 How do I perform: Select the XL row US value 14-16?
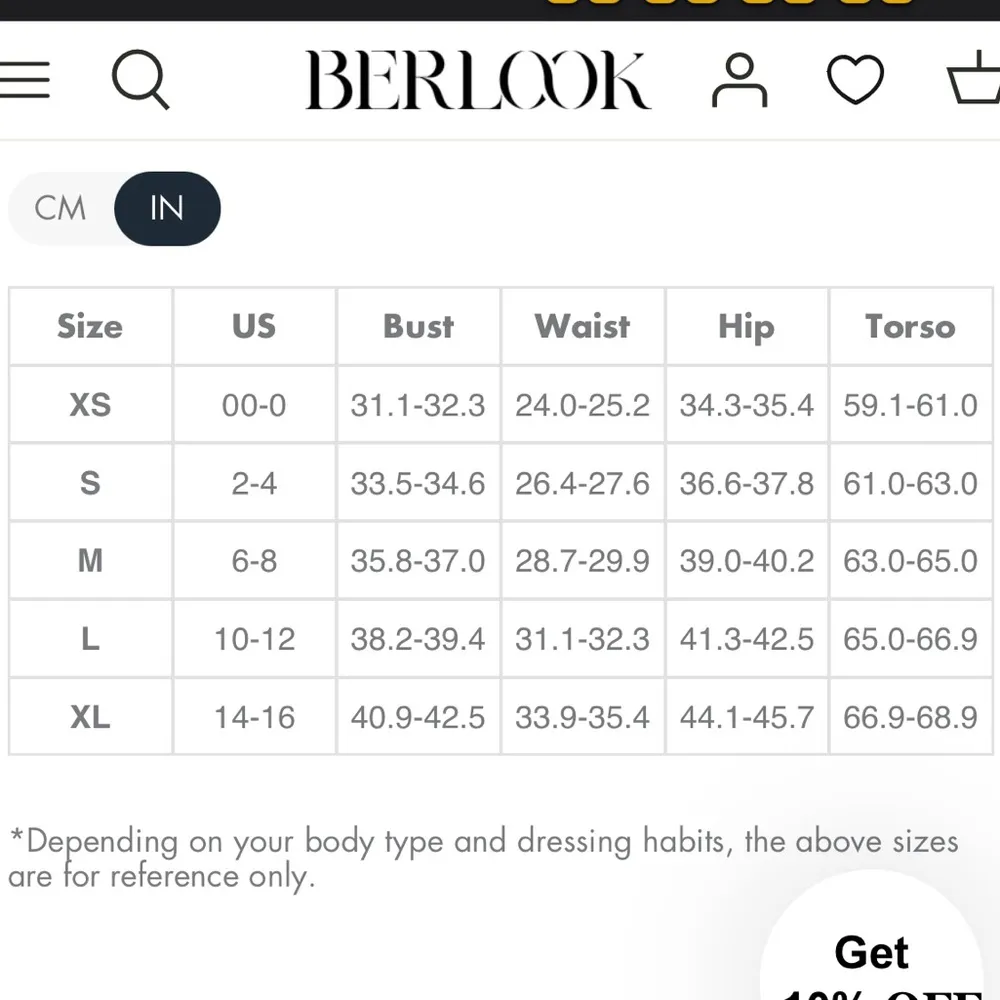pos(254,717)
